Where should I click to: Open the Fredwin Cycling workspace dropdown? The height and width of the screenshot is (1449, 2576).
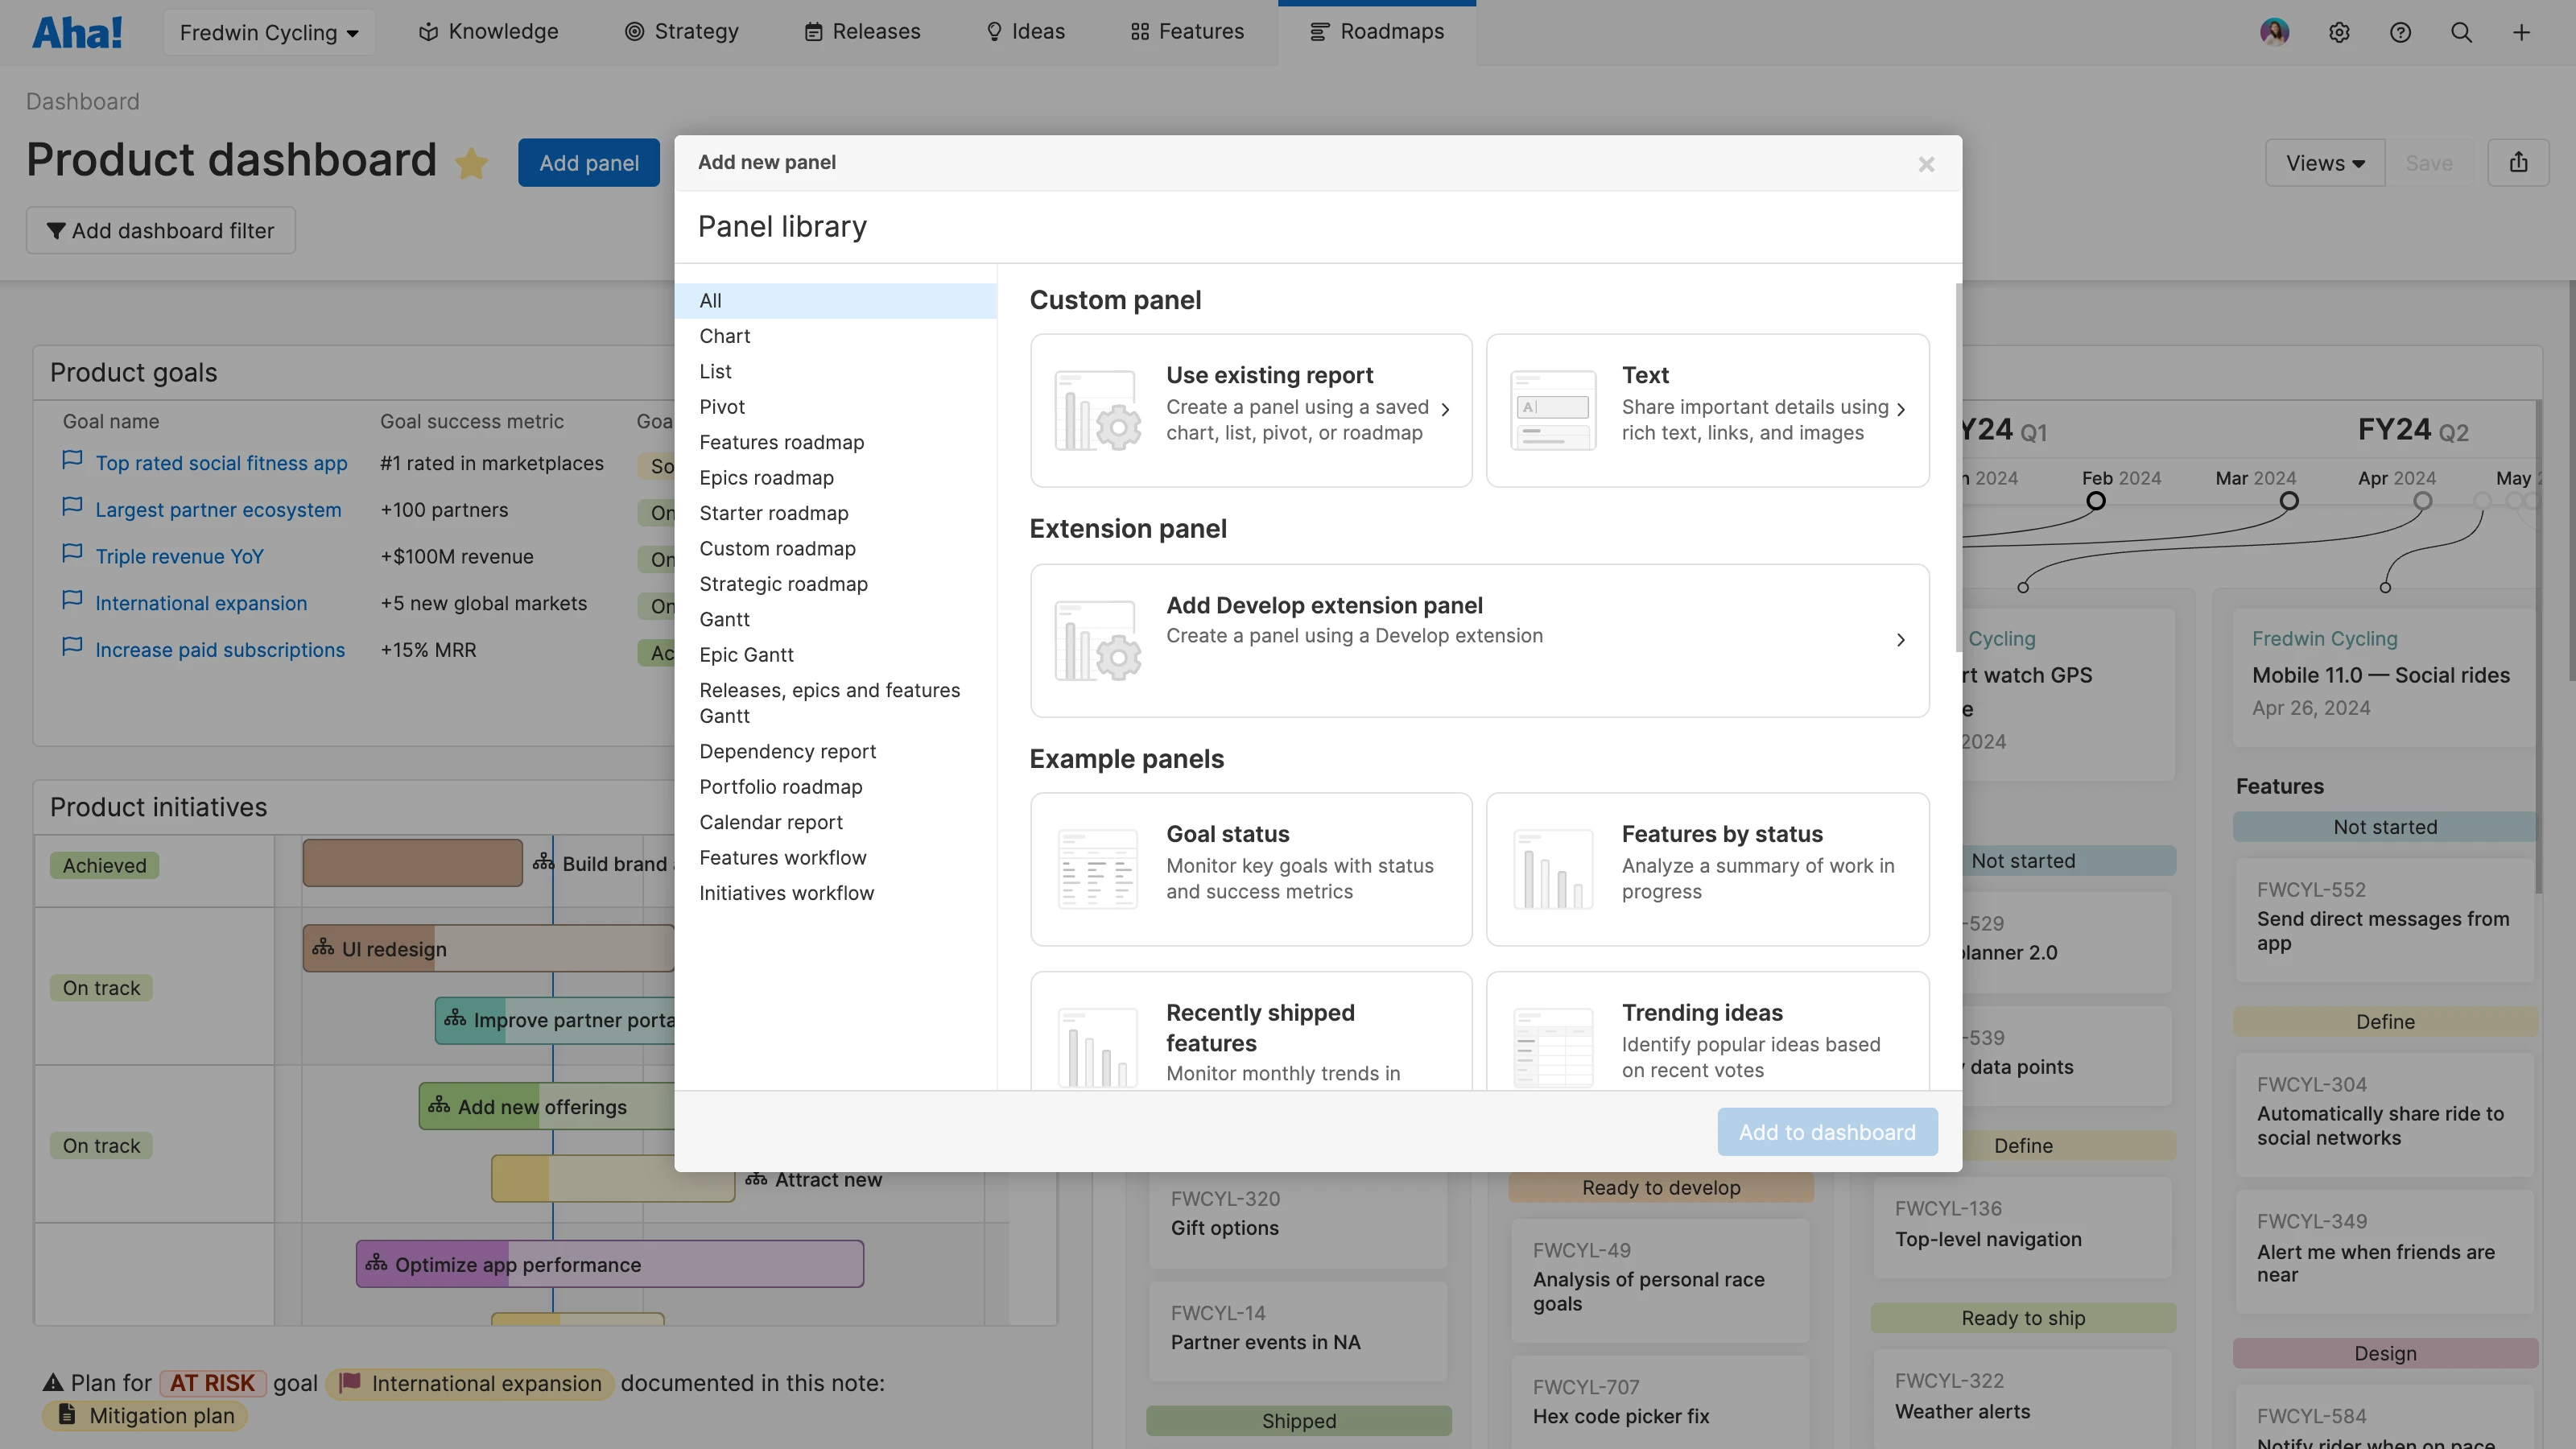click(x=268, y=32)
